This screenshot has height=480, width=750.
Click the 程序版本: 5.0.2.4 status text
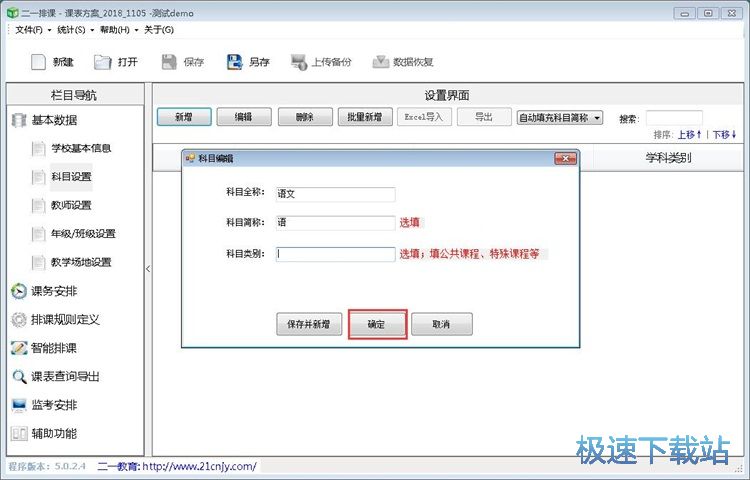click(x=47, y=466)
